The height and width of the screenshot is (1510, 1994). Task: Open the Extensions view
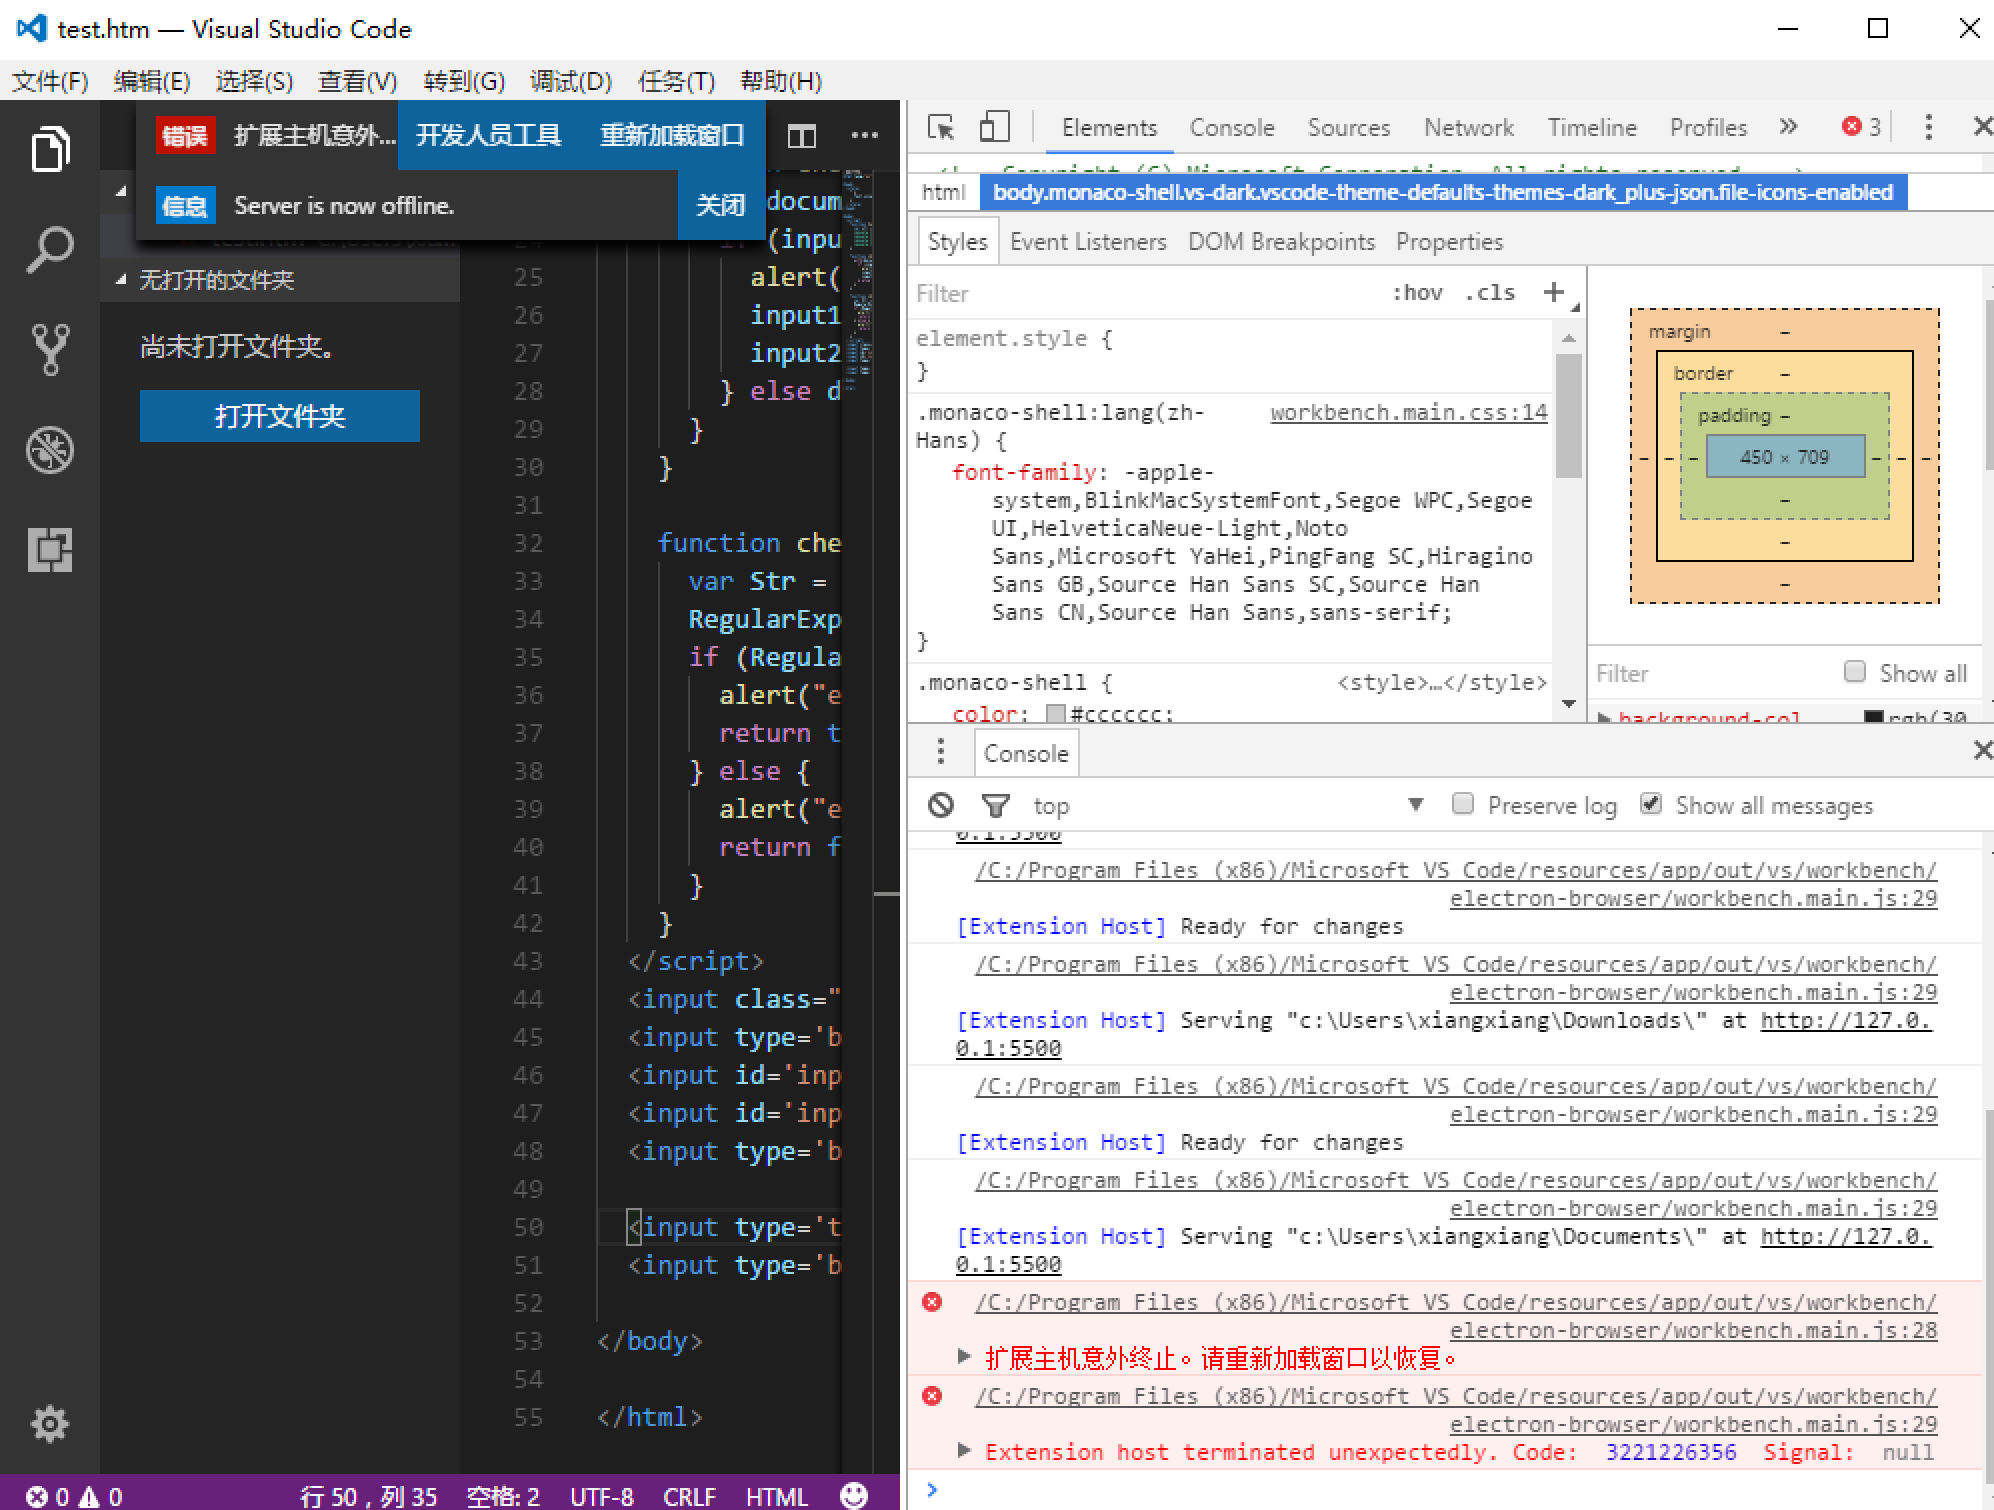(50, 549)
